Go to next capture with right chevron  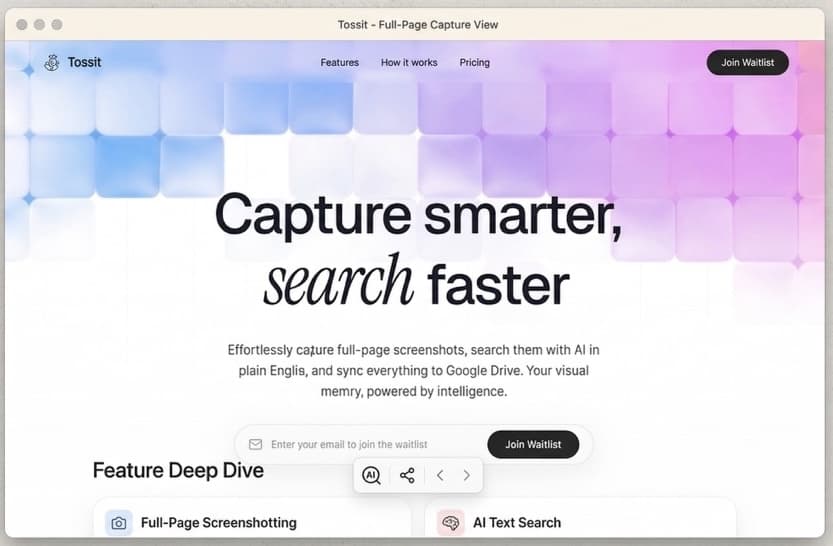(466, 475)
